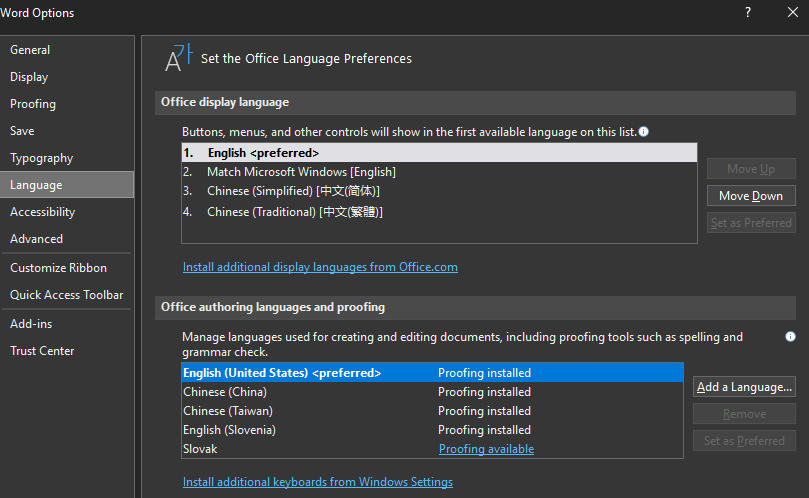Open Typography options
The height and width of the screenshot is (498, 809).
coord(67,158)
